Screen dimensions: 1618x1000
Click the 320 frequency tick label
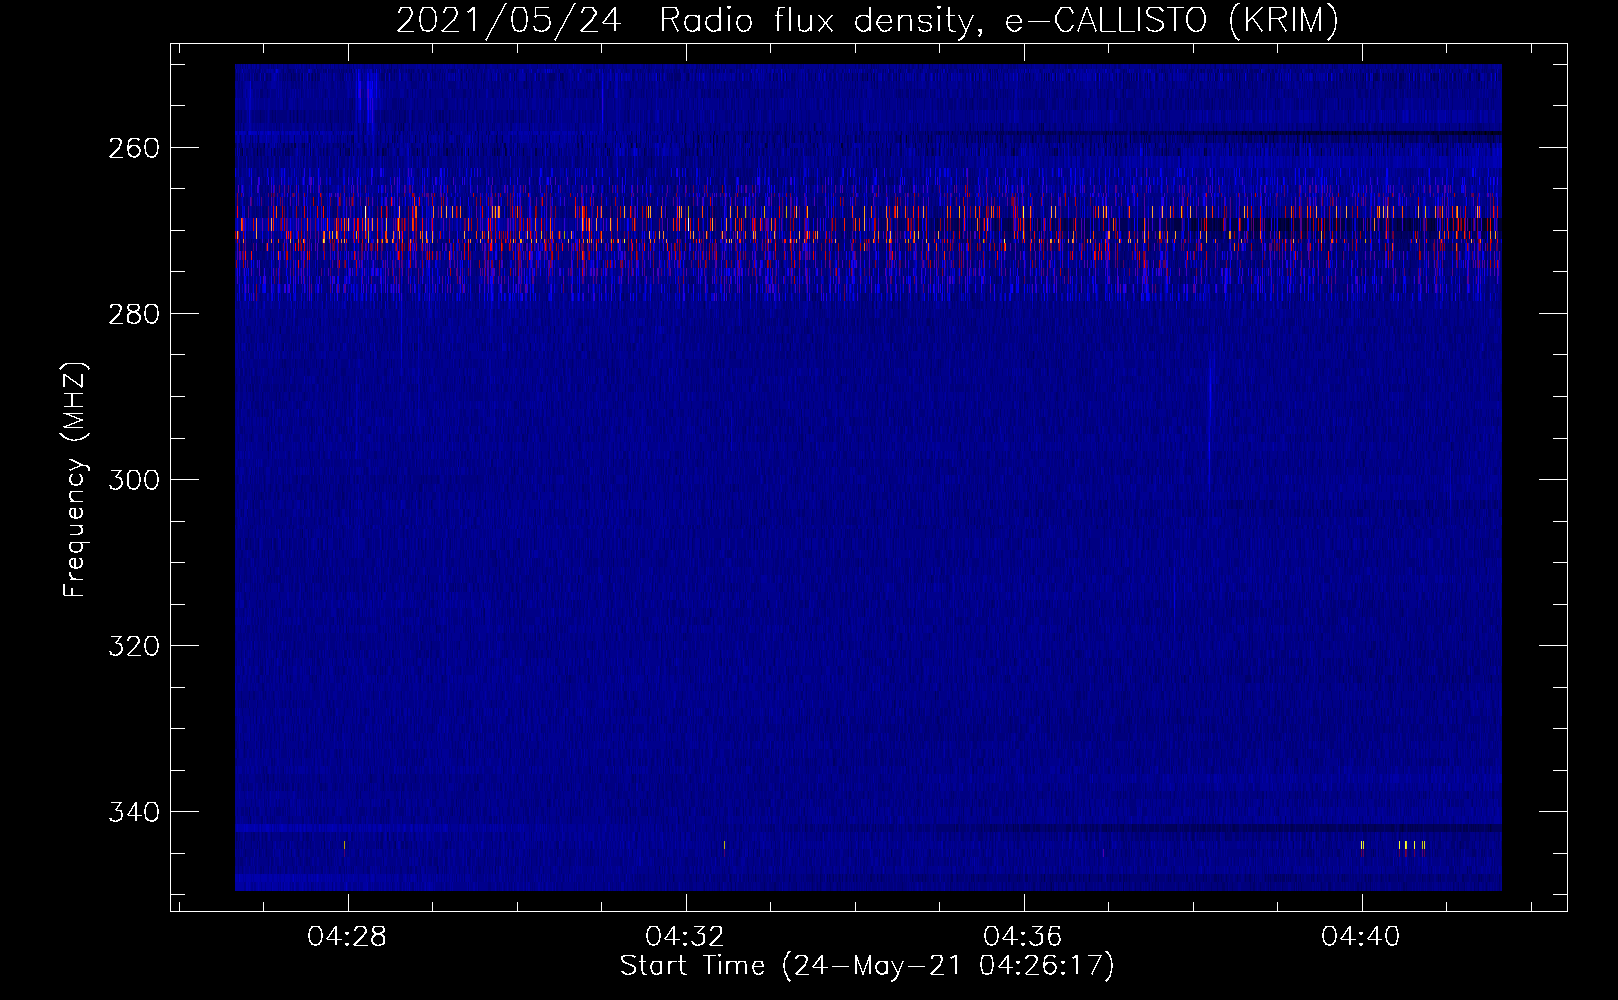[133, 646]
